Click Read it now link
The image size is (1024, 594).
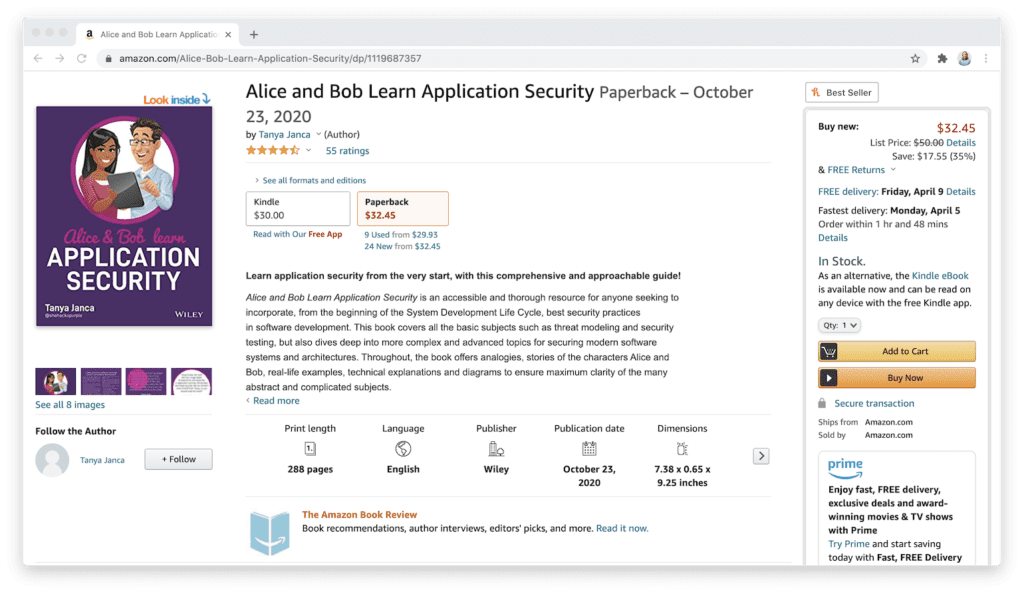tap(622, 529)
